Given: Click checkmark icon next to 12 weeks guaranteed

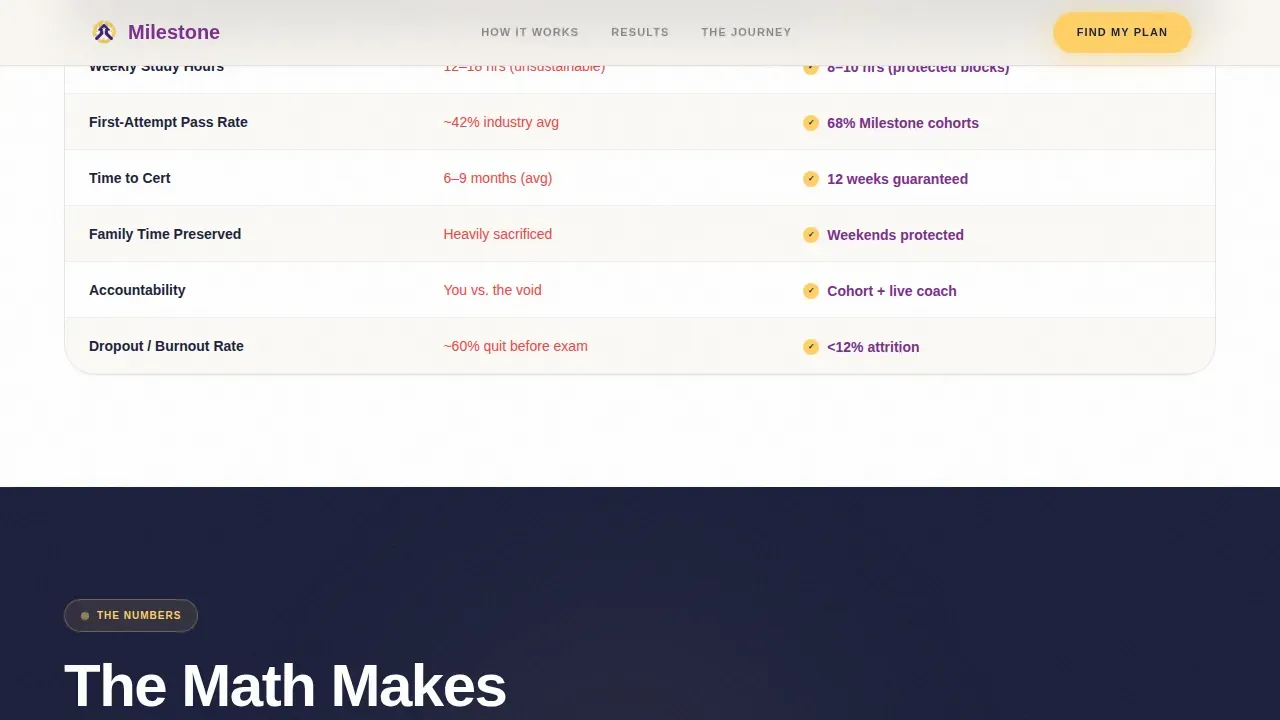Looking at the screenshot, I should pos(811,179).
